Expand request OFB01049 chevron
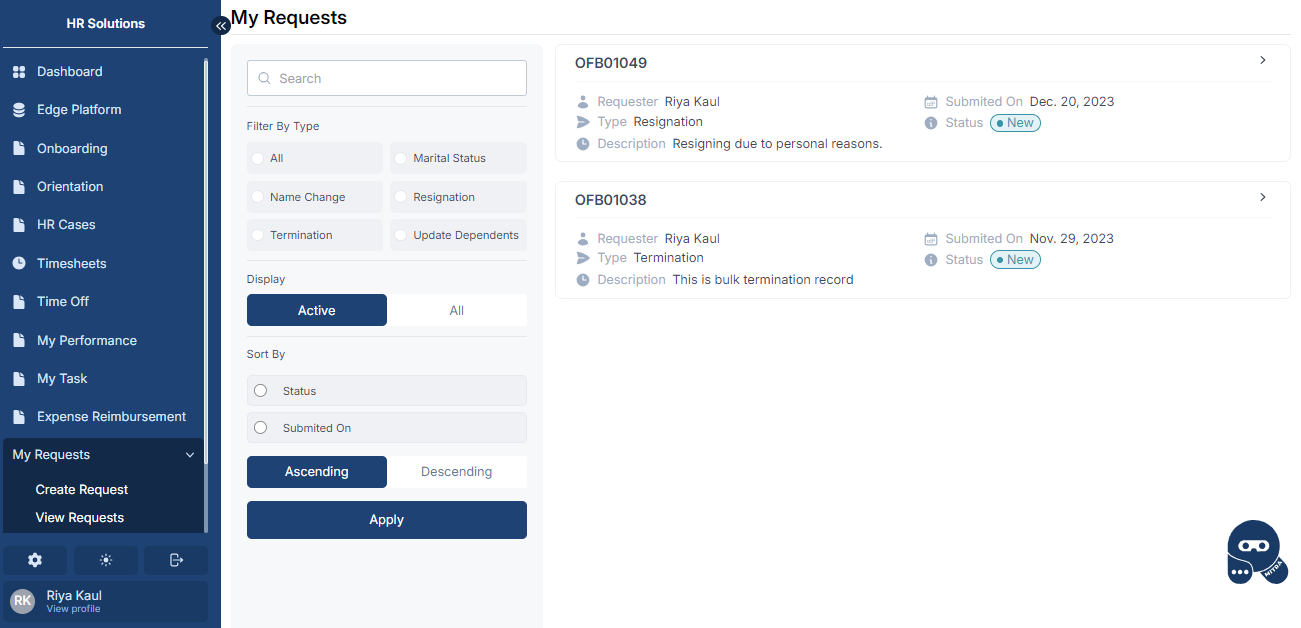 coord(1263,61)
